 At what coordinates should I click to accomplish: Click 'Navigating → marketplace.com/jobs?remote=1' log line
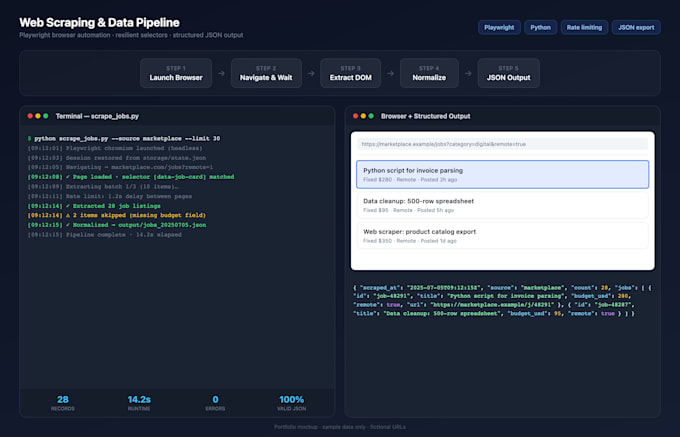(120, 167)
